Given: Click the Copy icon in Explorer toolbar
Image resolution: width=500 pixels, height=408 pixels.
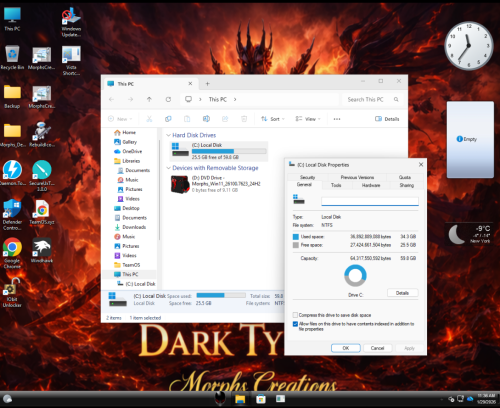Looking at the screenshot, I should pyautogui.click(x=168, y=119).
